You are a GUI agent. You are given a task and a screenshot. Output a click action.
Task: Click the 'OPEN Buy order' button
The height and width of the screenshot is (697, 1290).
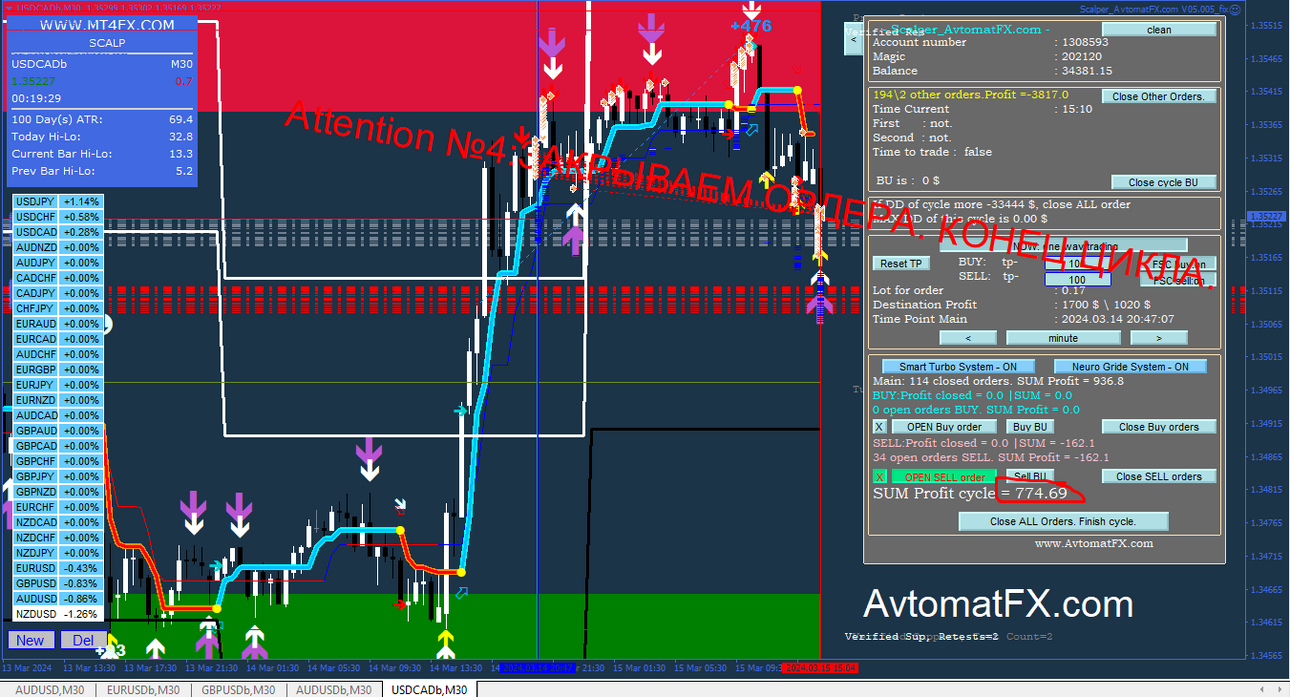(944, 427)
